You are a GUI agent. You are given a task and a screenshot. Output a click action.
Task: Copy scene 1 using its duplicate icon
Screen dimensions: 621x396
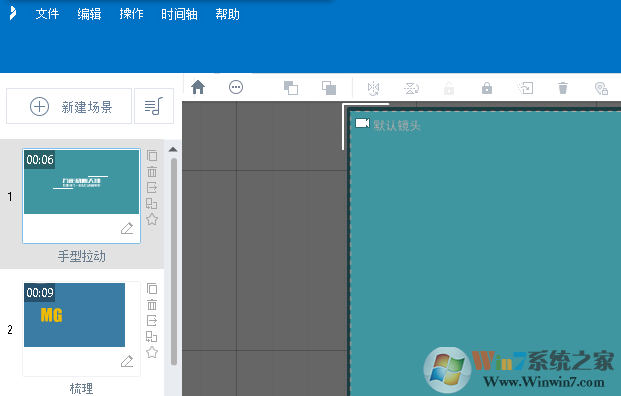click(152, 156)
